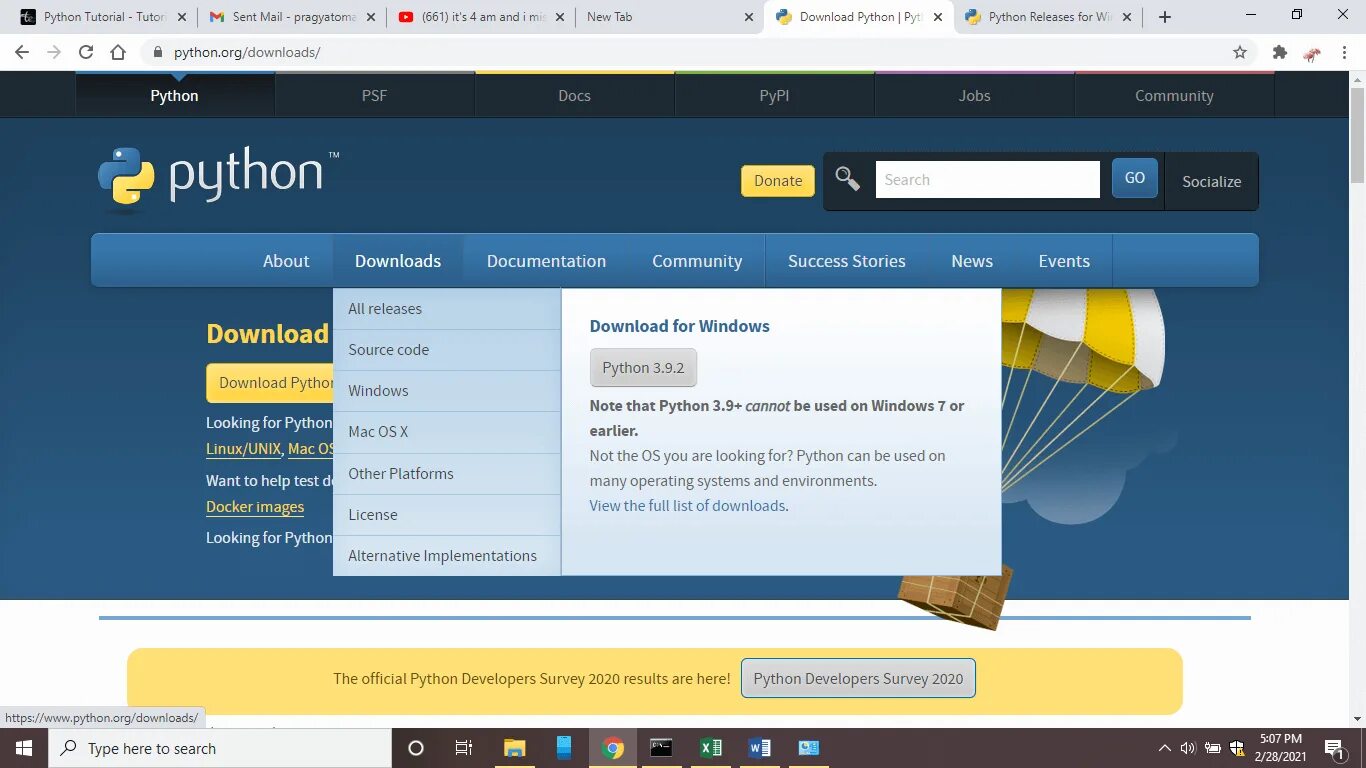This screenshot has width=1366, height=768.
Task: Open the Socialize menu button
Action: tap(1211, 182)
